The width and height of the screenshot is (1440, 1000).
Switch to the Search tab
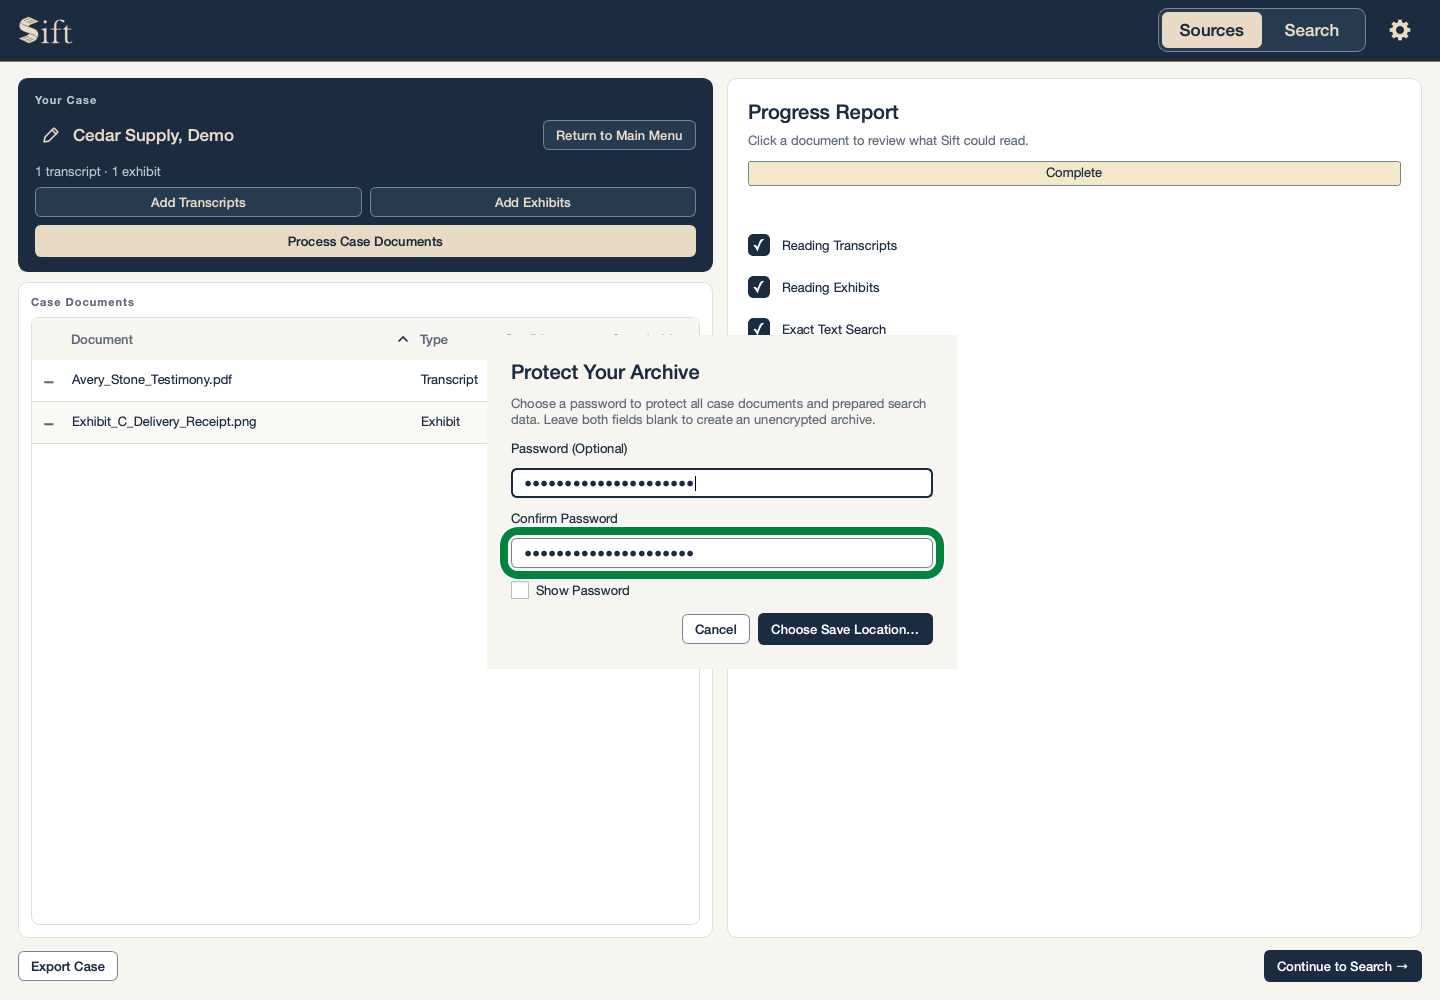(1311, 30)
